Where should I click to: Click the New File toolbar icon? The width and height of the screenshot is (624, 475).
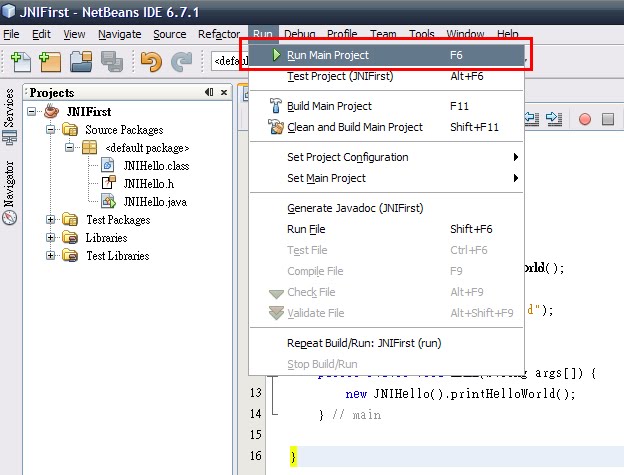coord(21,62)
